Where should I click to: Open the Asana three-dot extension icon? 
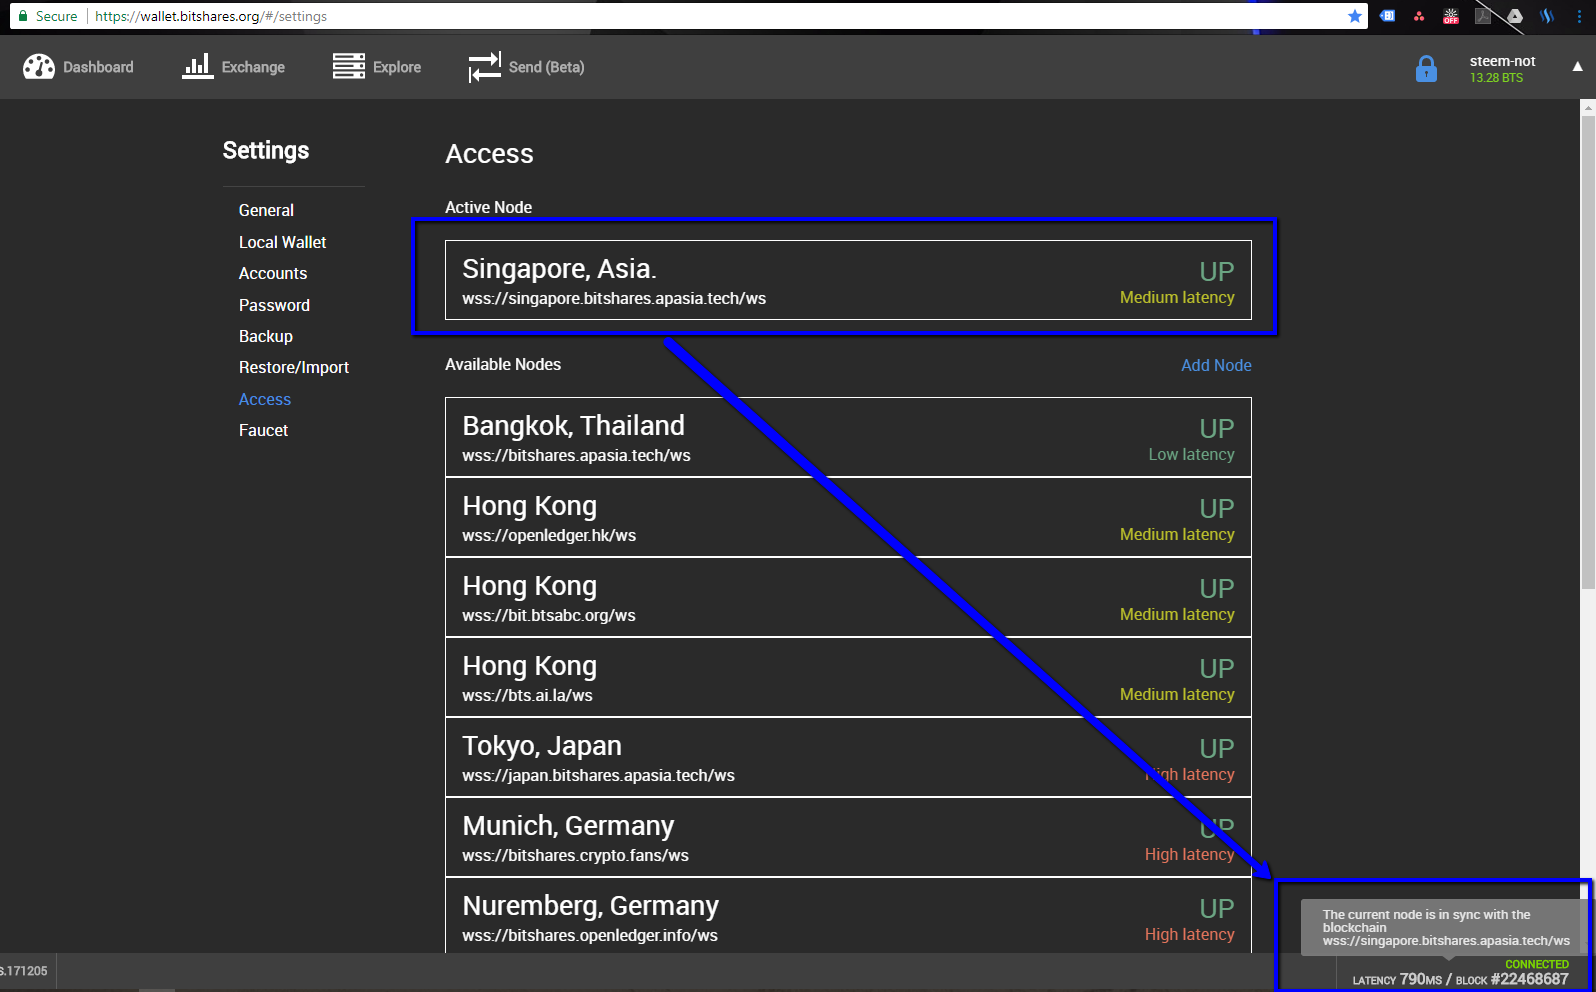(1419, 16)
